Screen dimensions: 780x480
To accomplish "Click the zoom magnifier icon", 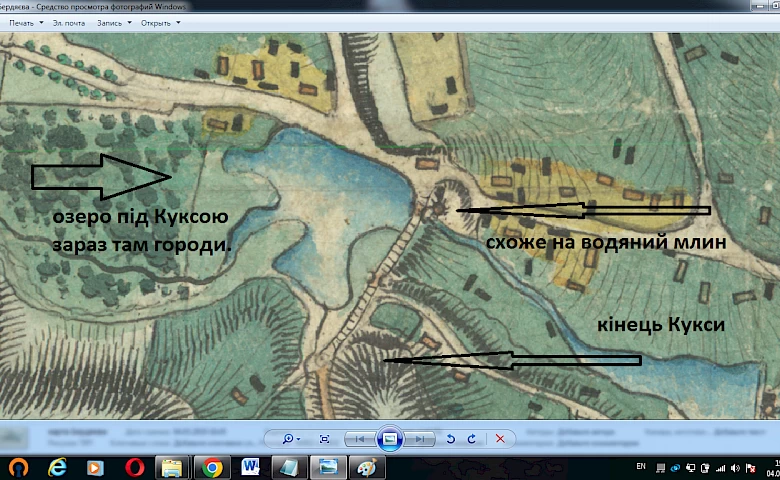I will click(288, 439).
